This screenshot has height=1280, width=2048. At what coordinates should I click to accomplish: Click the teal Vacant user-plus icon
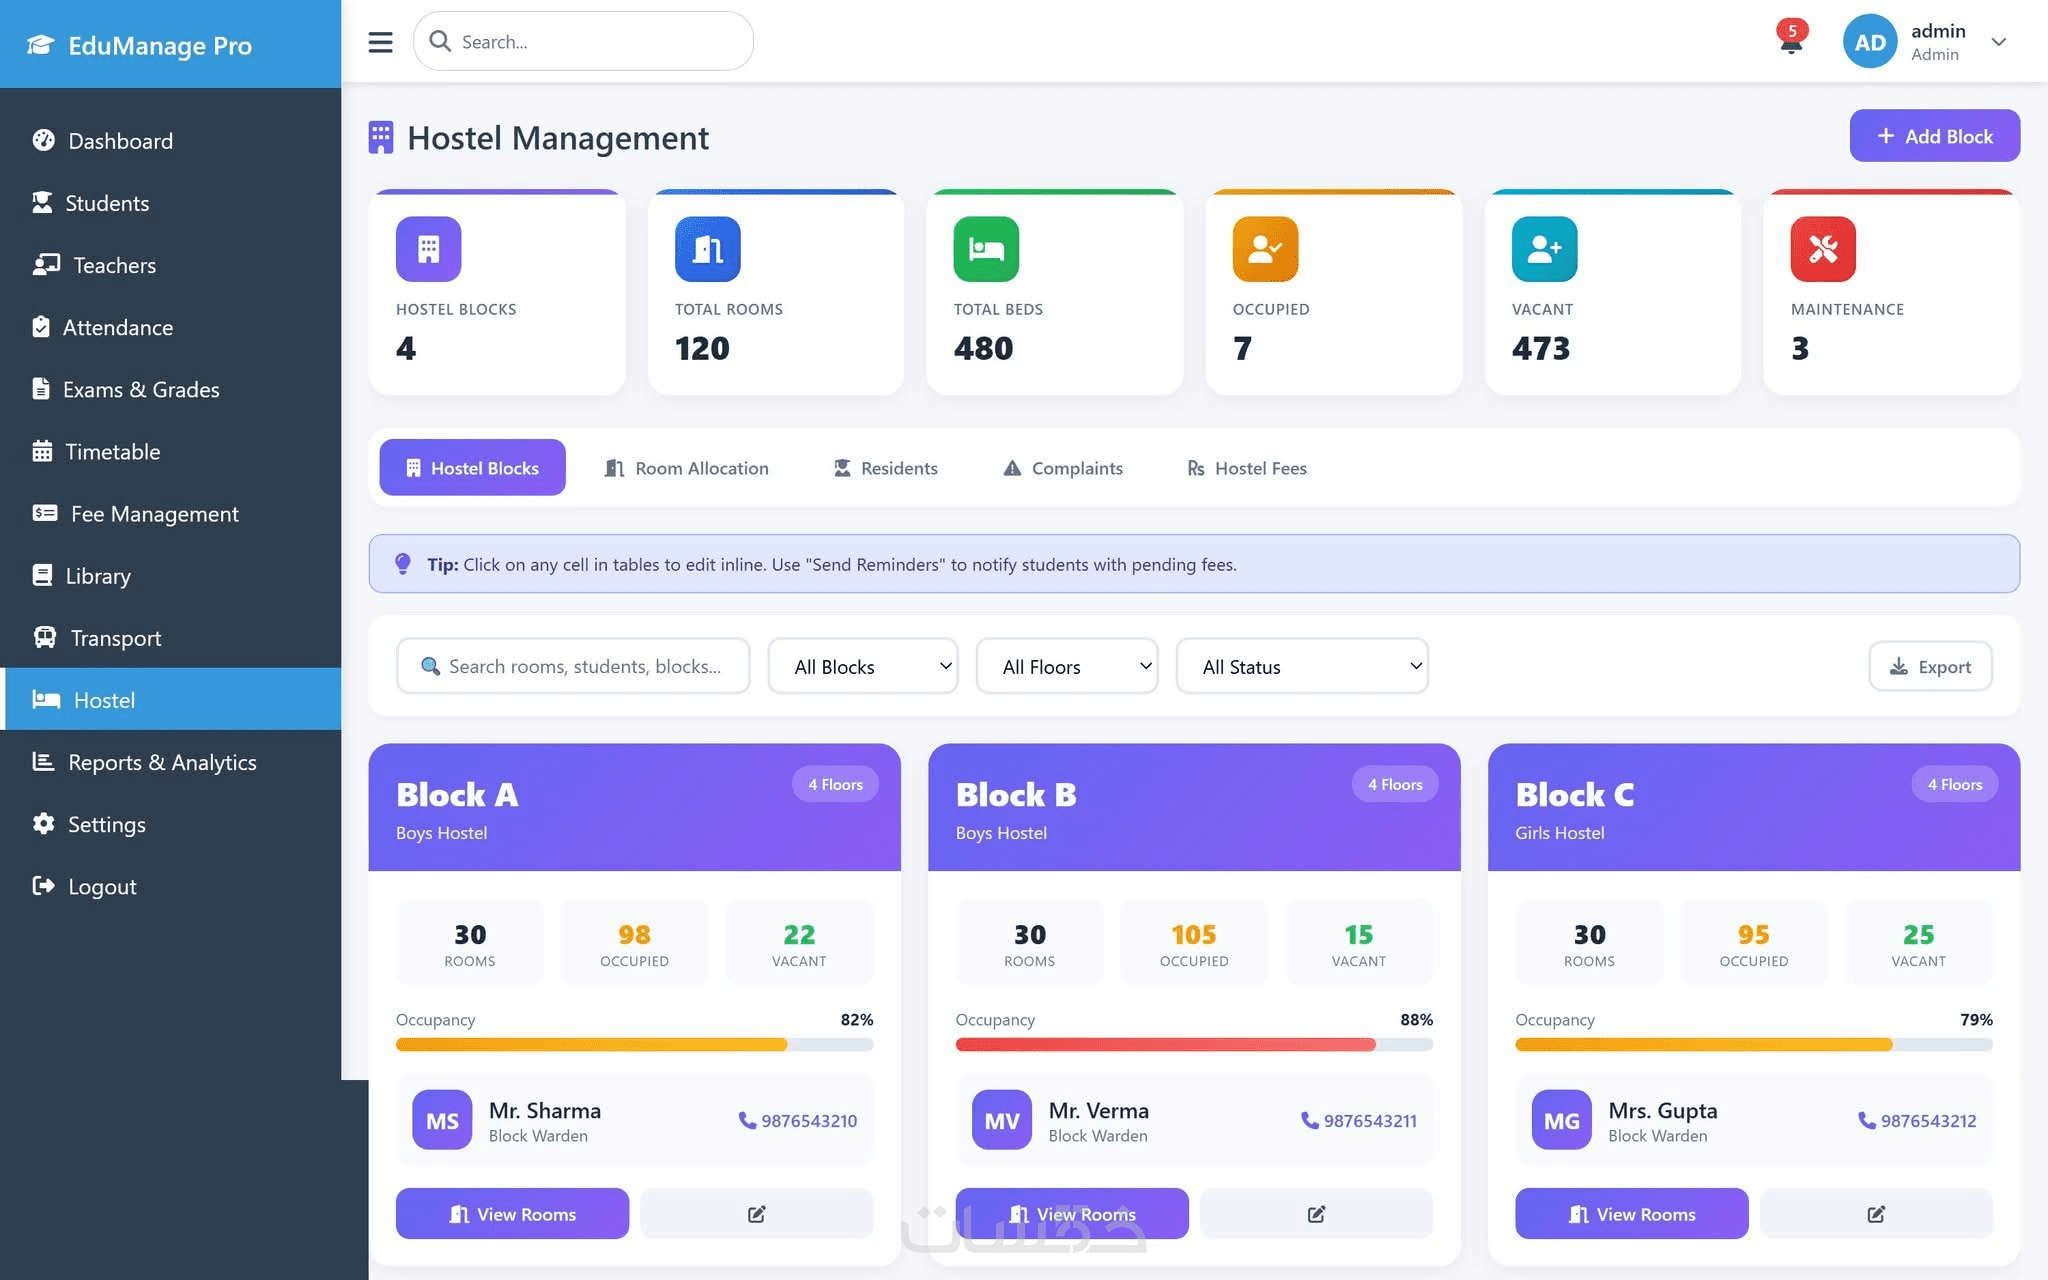click(1543, 249)
